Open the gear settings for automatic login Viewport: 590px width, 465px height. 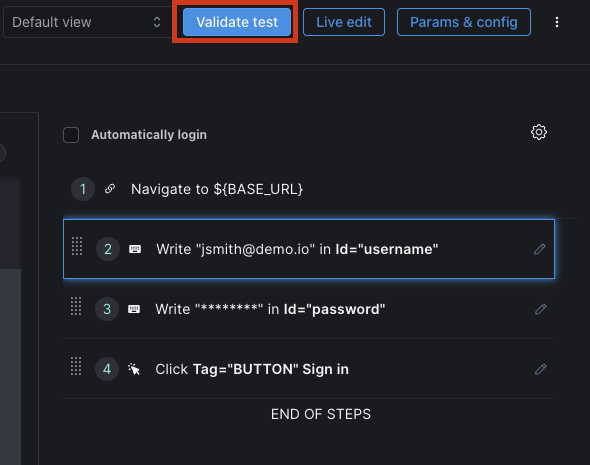point(539,132)
